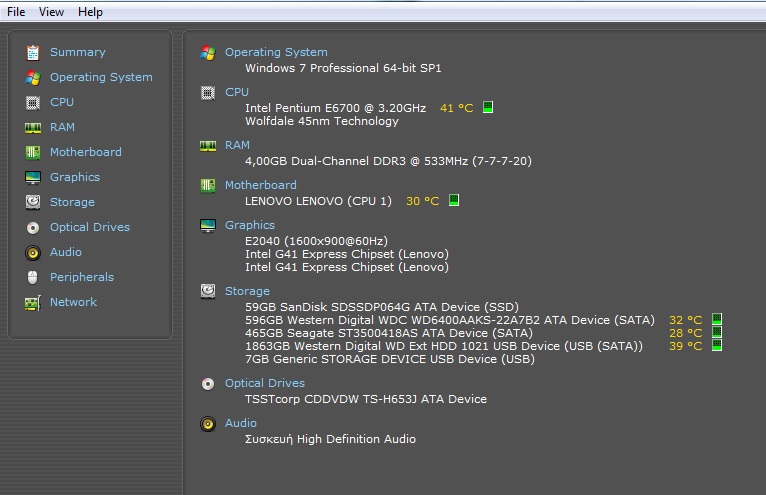Screen dimensions: 766x495
Task: Click the Motherboard icon in sidebar
Action: click(x=33, y=152)
